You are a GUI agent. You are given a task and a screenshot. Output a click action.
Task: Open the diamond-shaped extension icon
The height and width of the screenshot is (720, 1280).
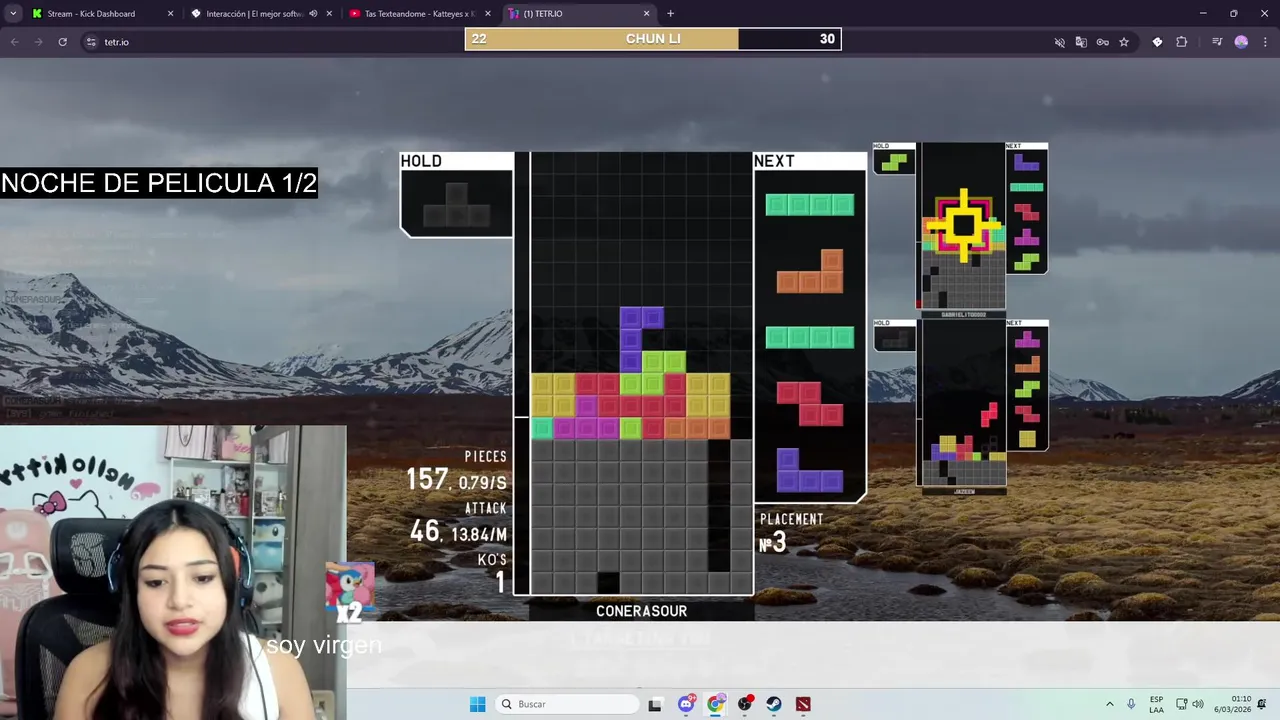click(x=1157, y=42)
